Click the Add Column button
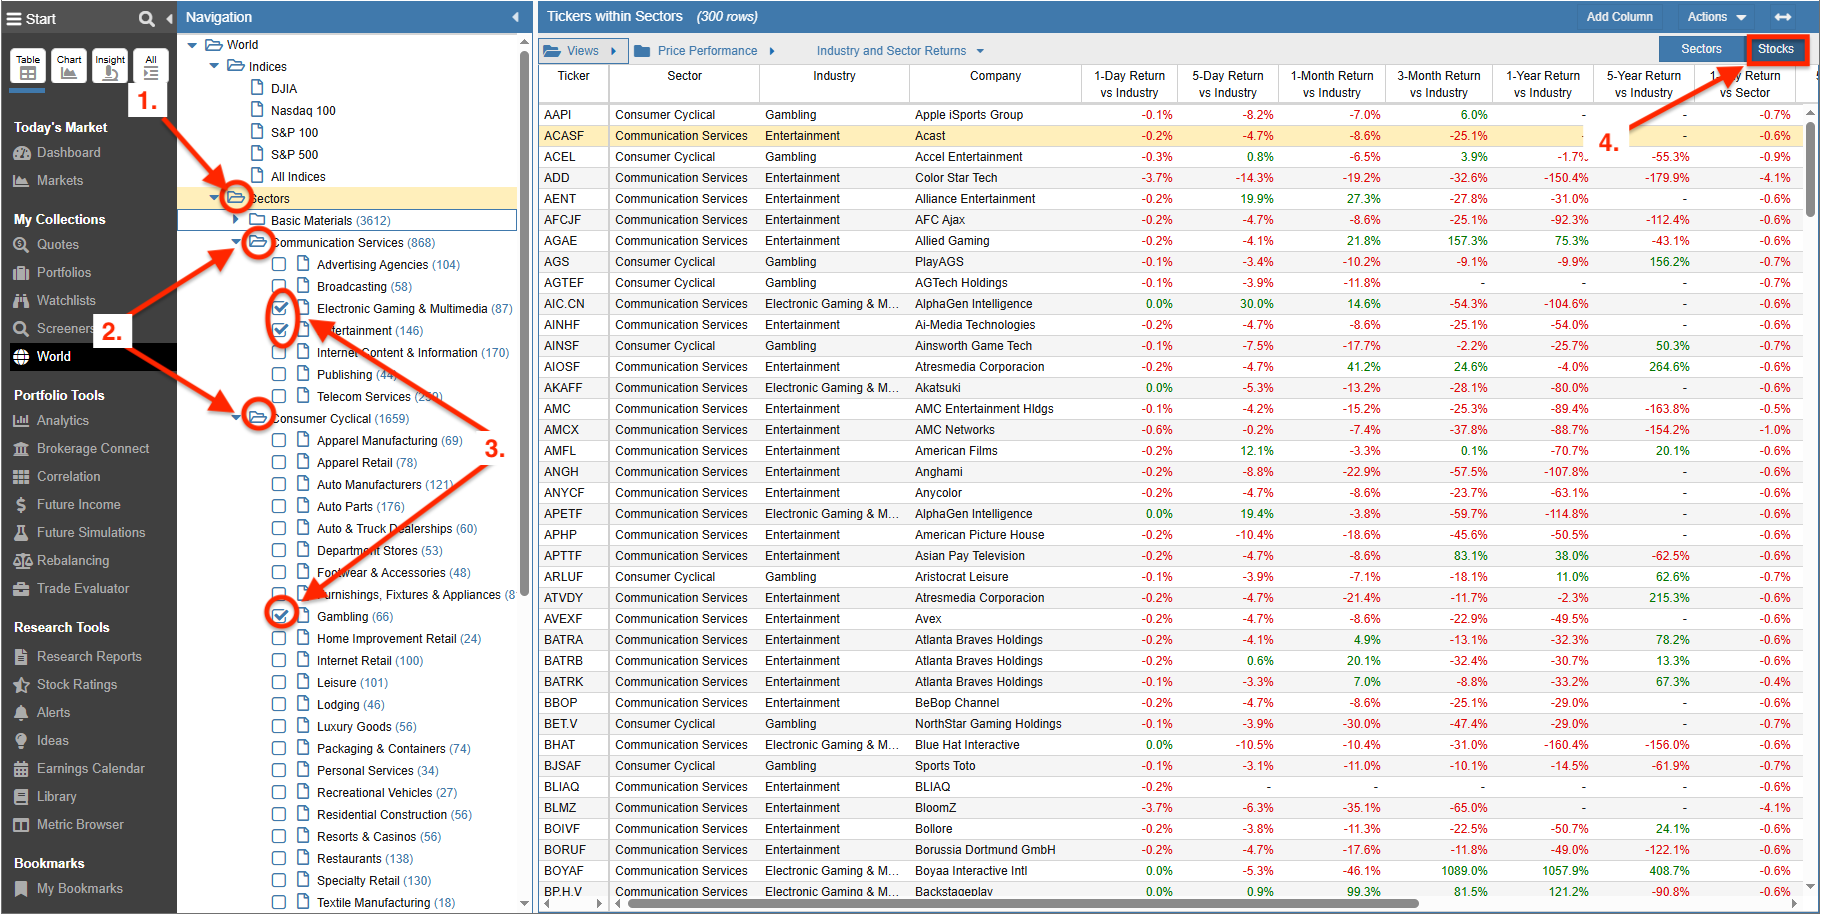 click(1619, 17)
